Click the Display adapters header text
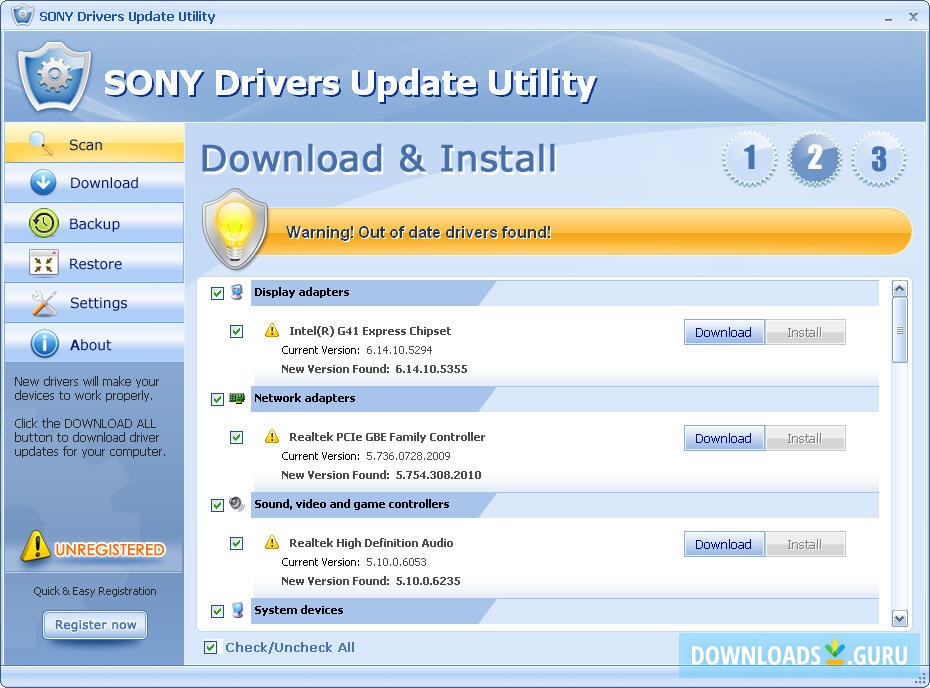930x688 pixels. point(301,292)
